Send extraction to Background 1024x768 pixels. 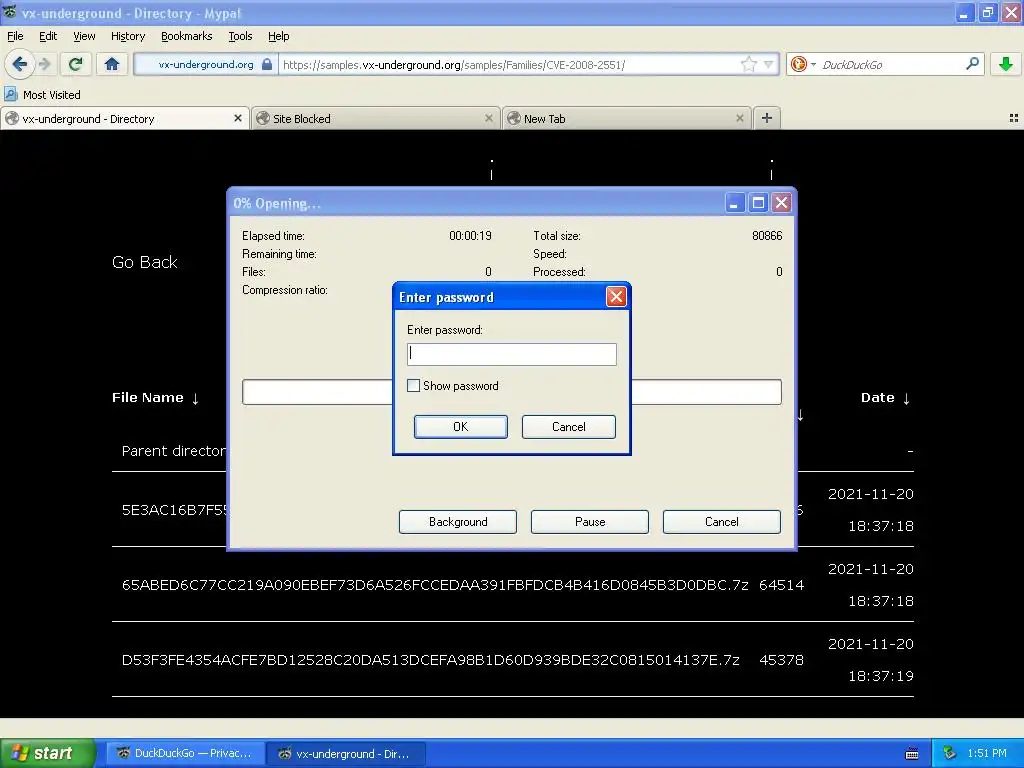coord(458,522)
